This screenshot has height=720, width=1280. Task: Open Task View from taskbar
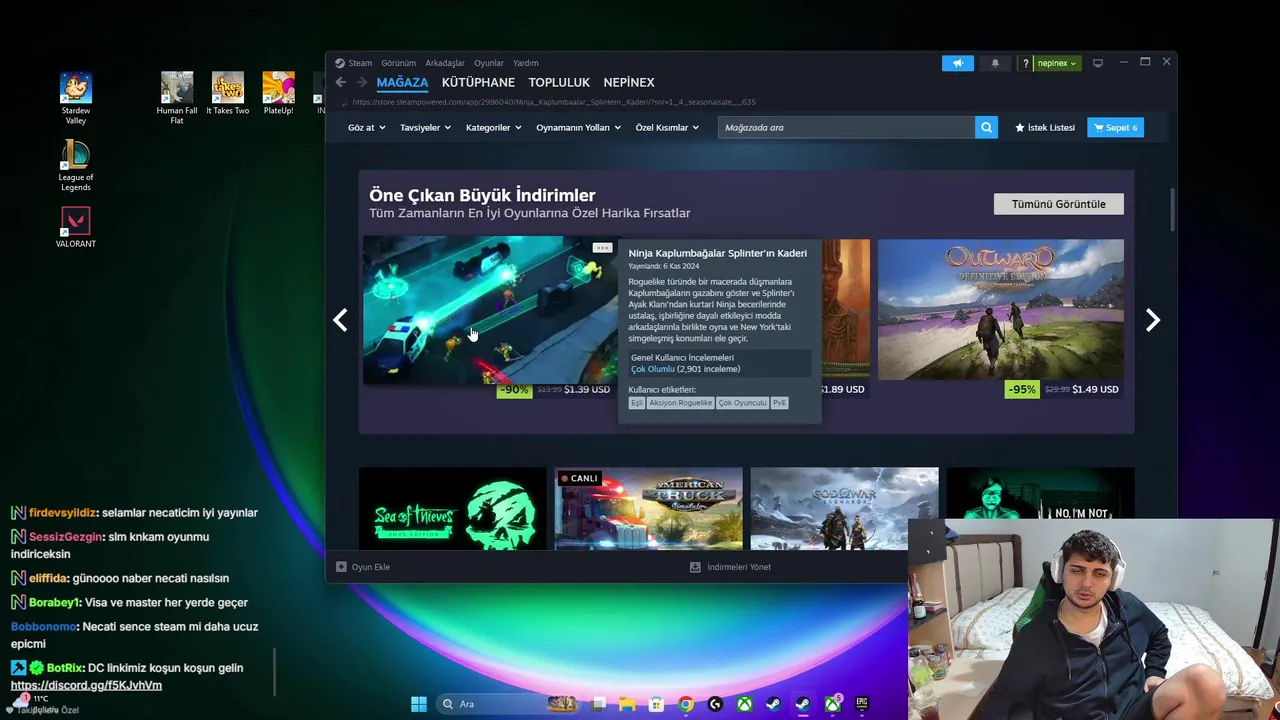[598, 704]
